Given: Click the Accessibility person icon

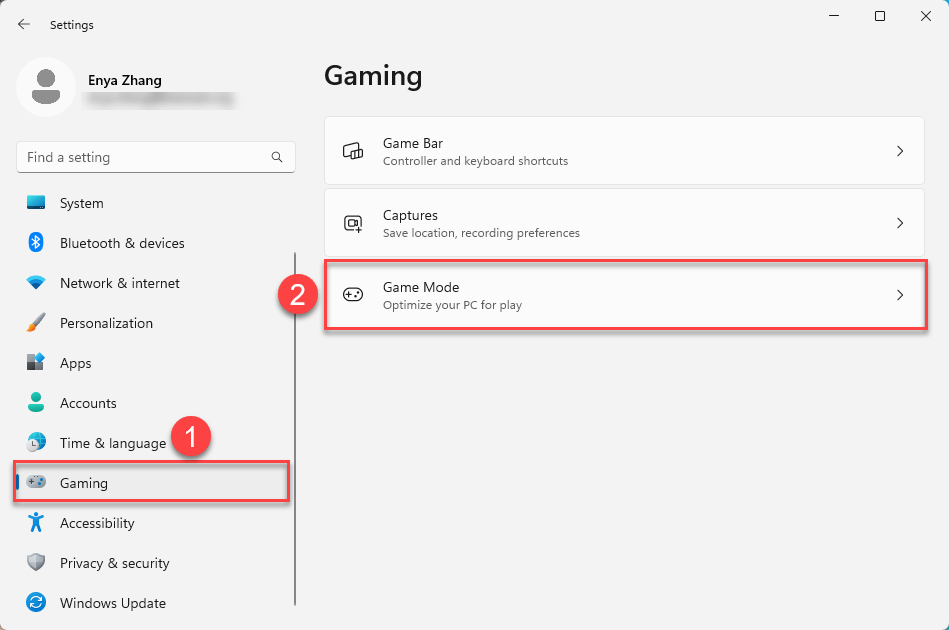Looking at the screenshot, I should (x=36, y=523).
